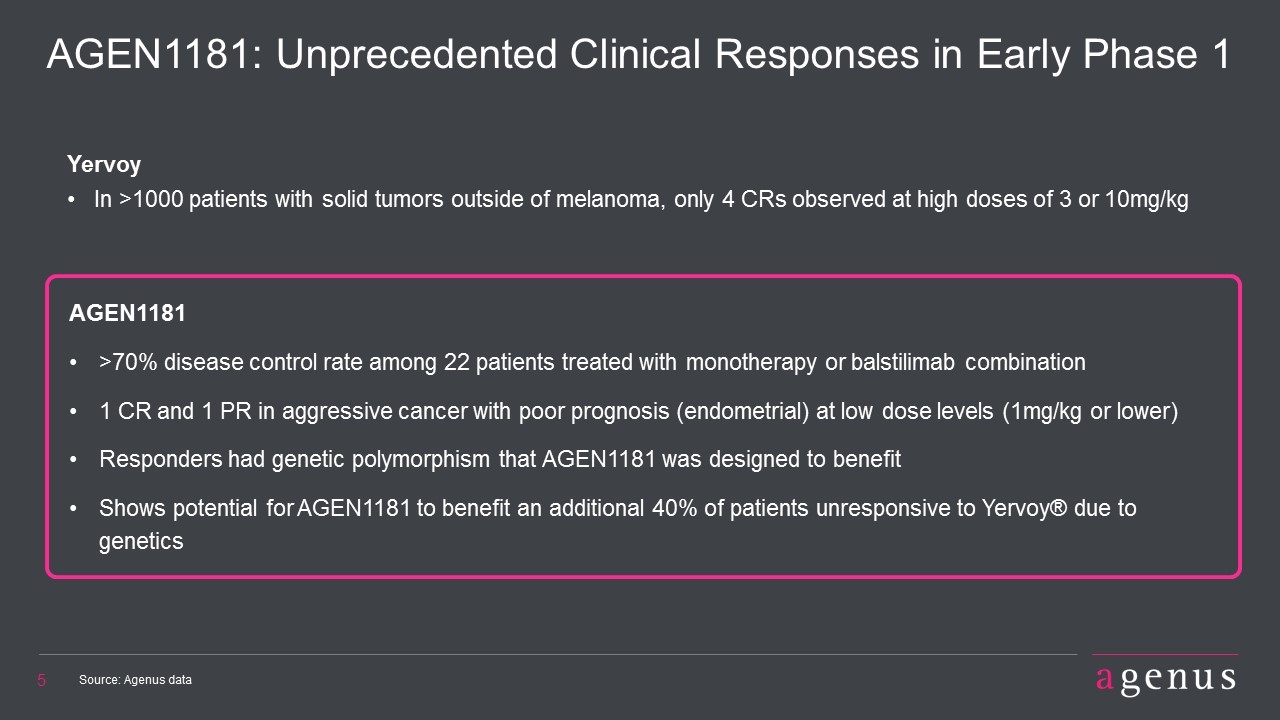Select the 1 CR and 1 PR bullet
Viewport: 1280px width, 720px height.
point(638,412)
